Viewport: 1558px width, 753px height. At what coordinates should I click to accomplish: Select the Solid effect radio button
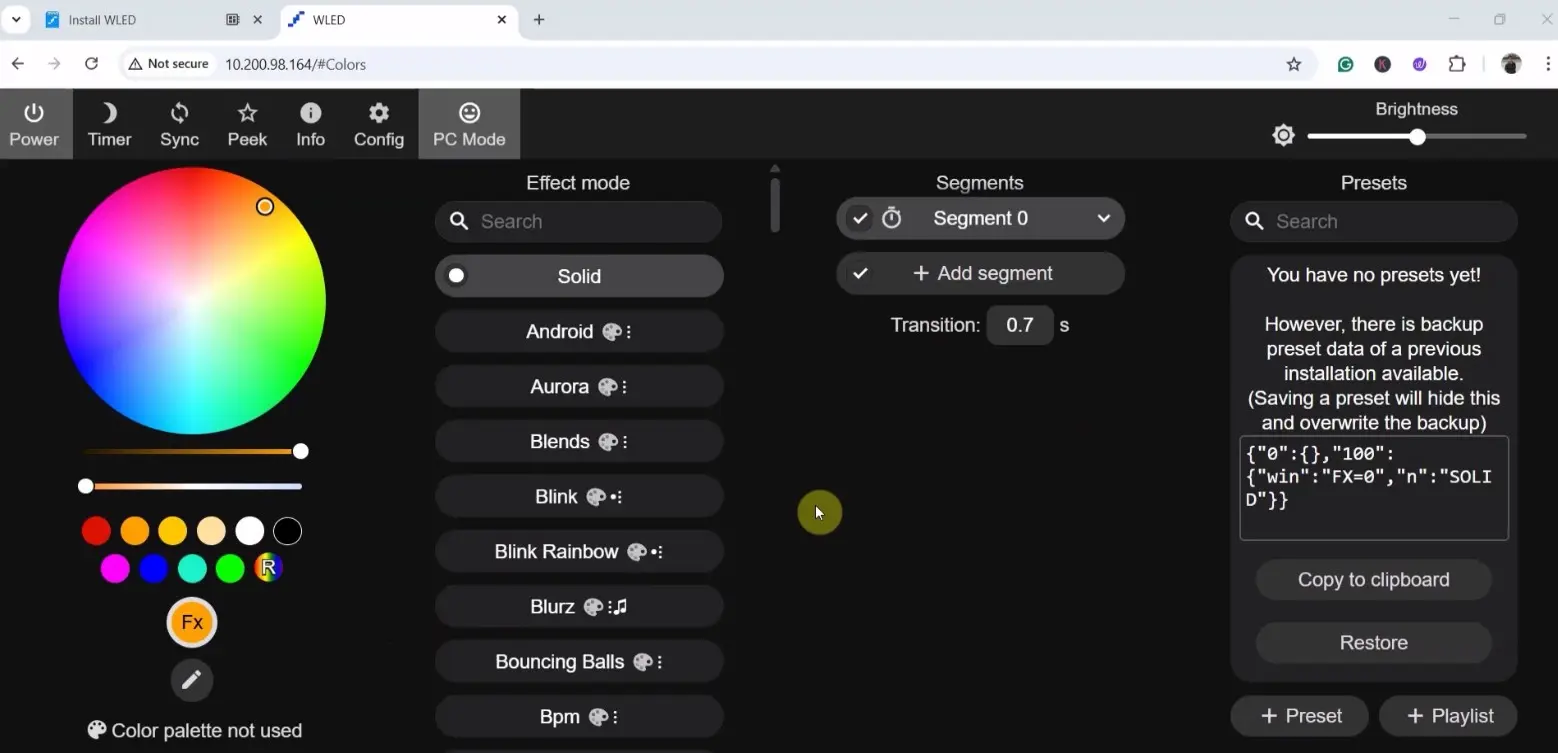coord(456,276)
